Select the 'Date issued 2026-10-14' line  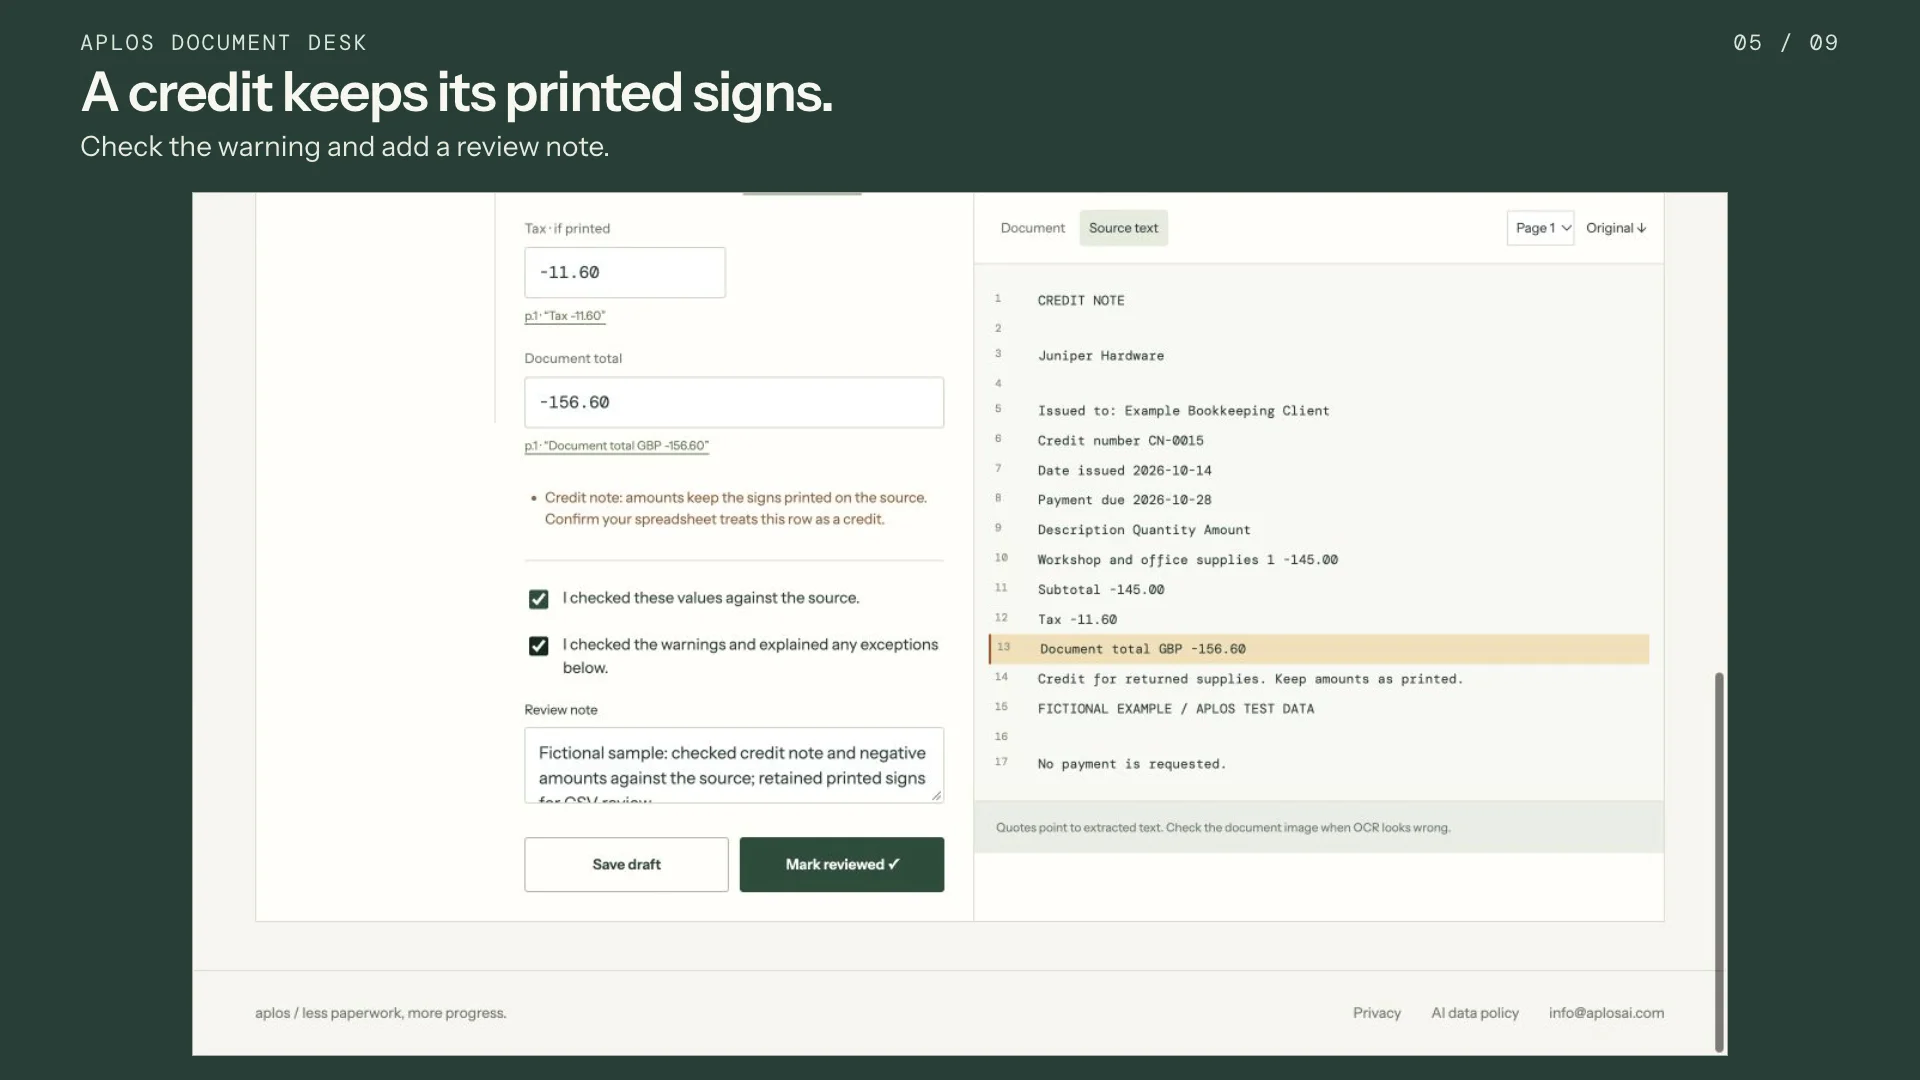[x=1124, y=470]
